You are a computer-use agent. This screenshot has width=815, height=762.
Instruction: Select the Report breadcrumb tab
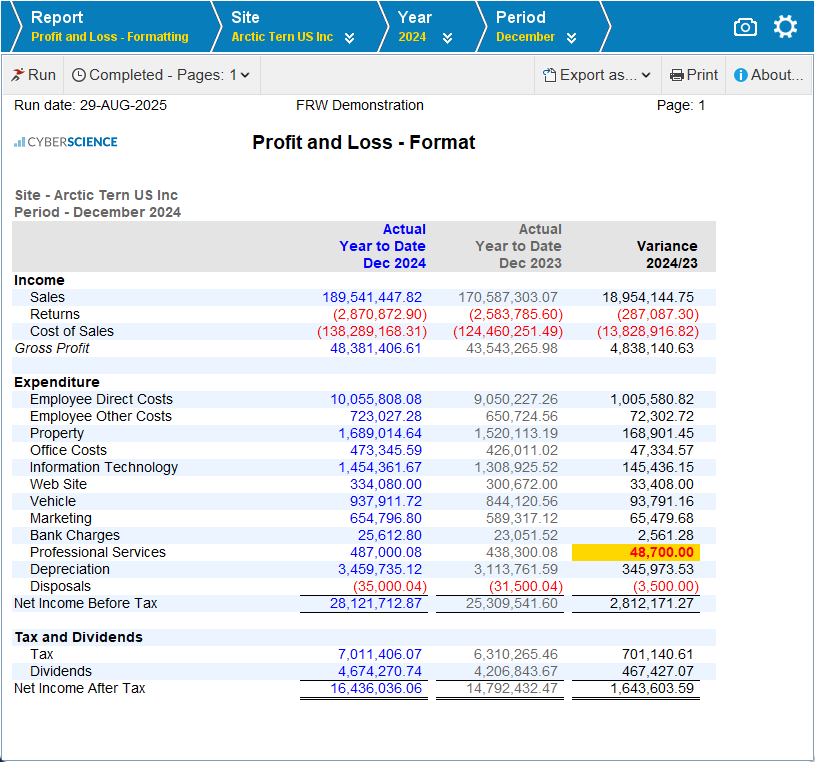109,27
